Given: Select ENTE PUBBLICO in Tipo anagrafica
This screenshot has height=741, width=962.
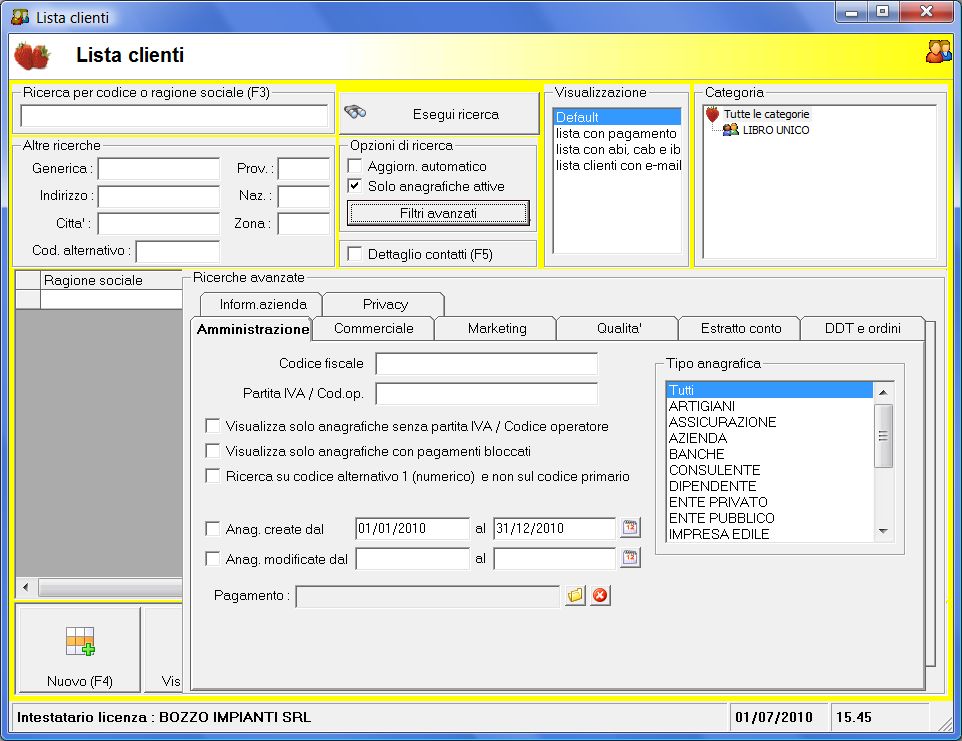Looking at the screenshot, I should pyautogui.click(x=769, y=518).
